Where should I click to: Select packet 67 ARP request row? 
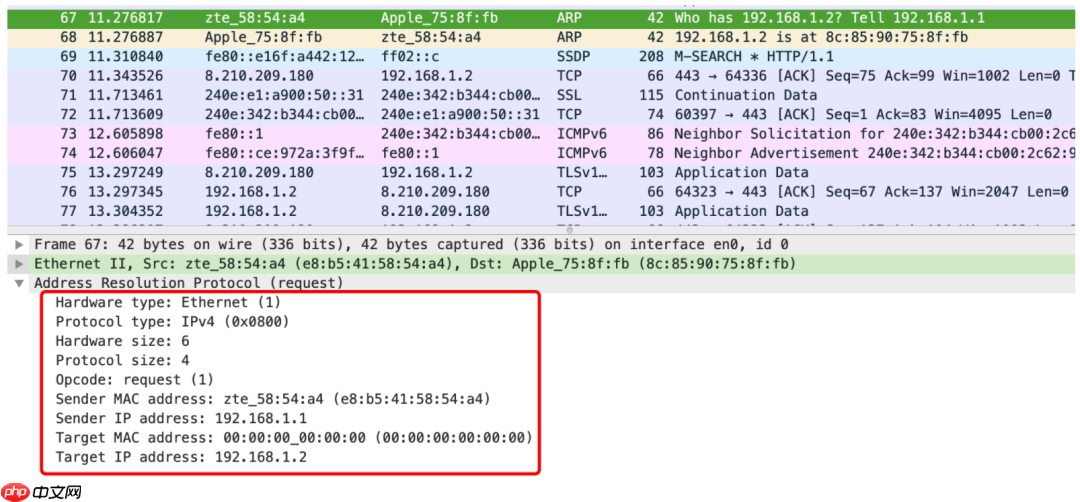(541, 18)
